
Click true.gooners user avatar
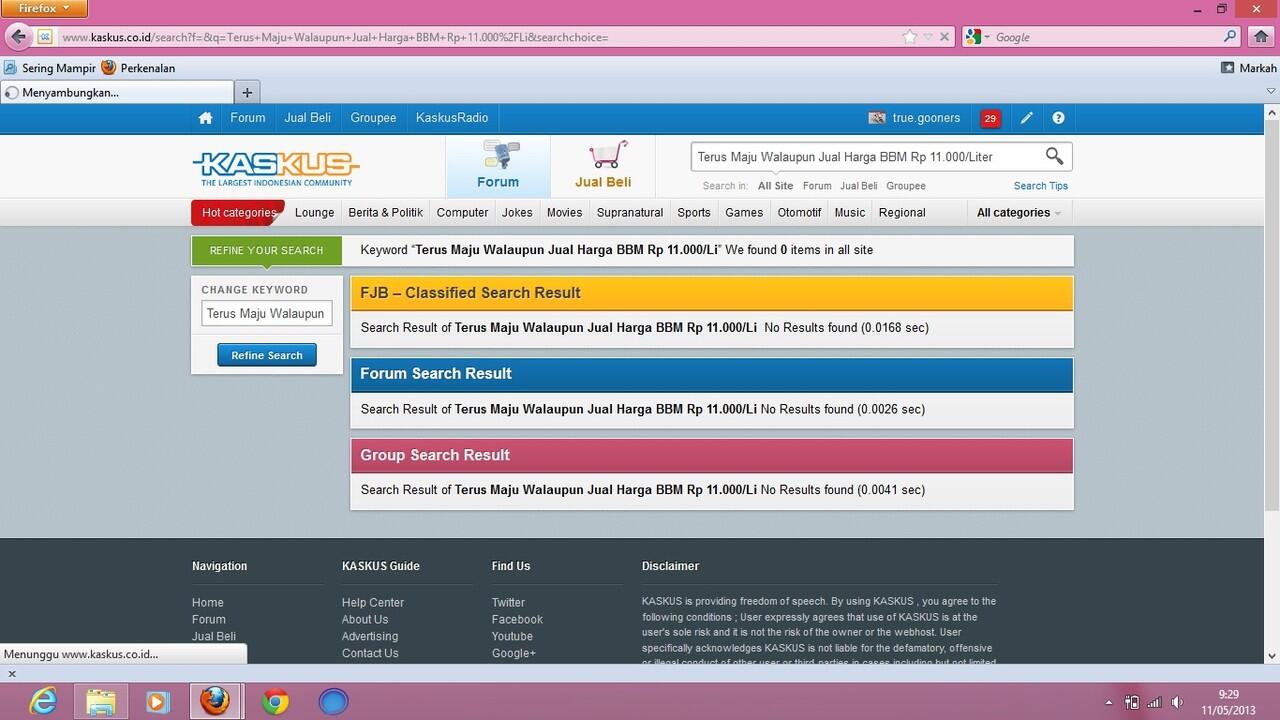click(877, 118)
